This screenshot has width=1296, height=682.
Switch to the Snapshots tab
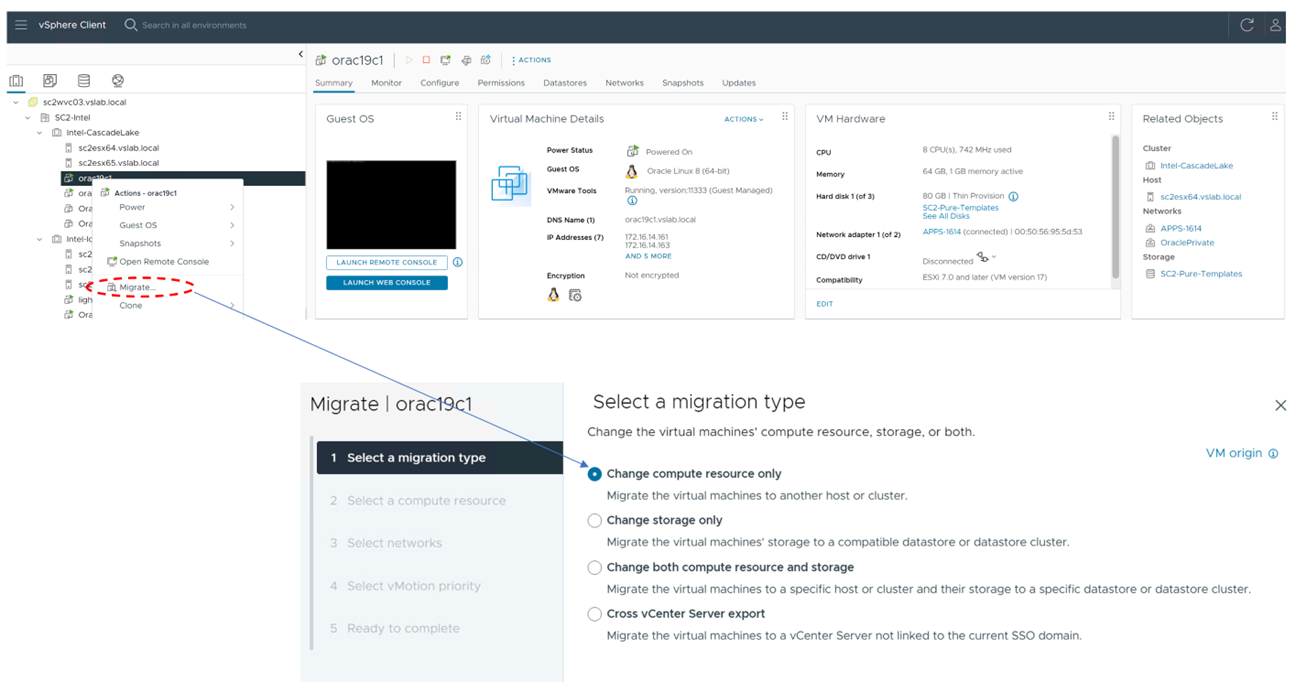pyautogui.click(x=683, y=83)
